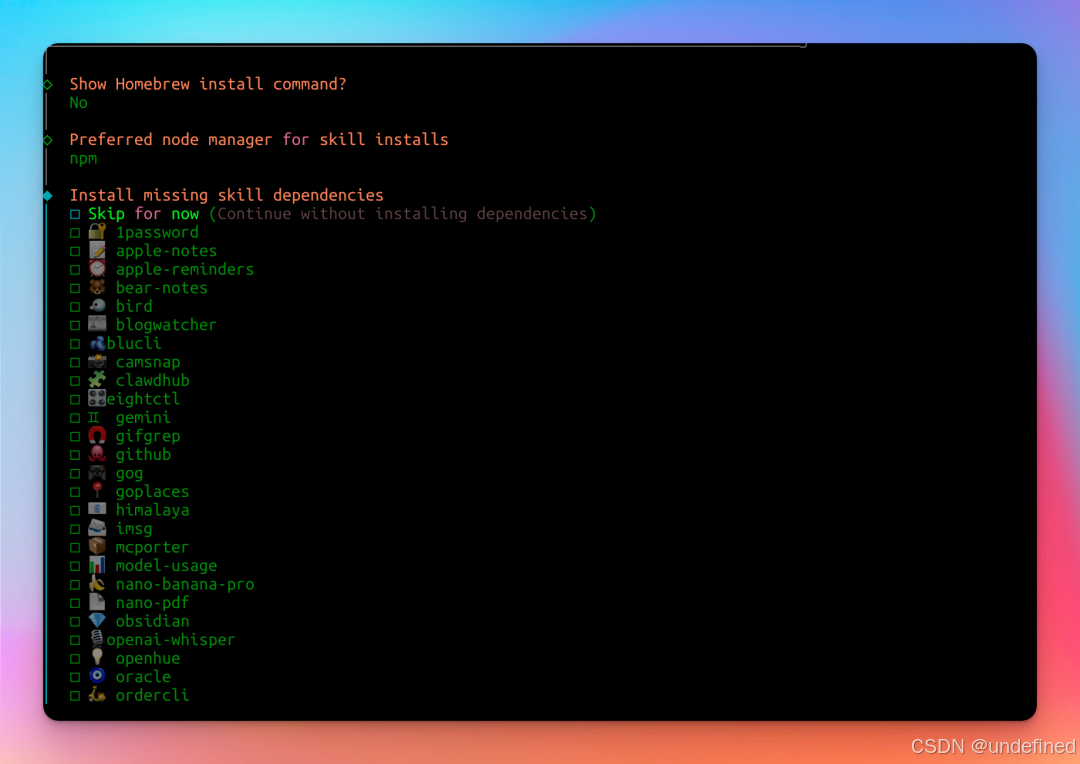1080x764 pixels.
Task: Click the diamond marker beside Preferred node manager
Action: pos(48,141)
